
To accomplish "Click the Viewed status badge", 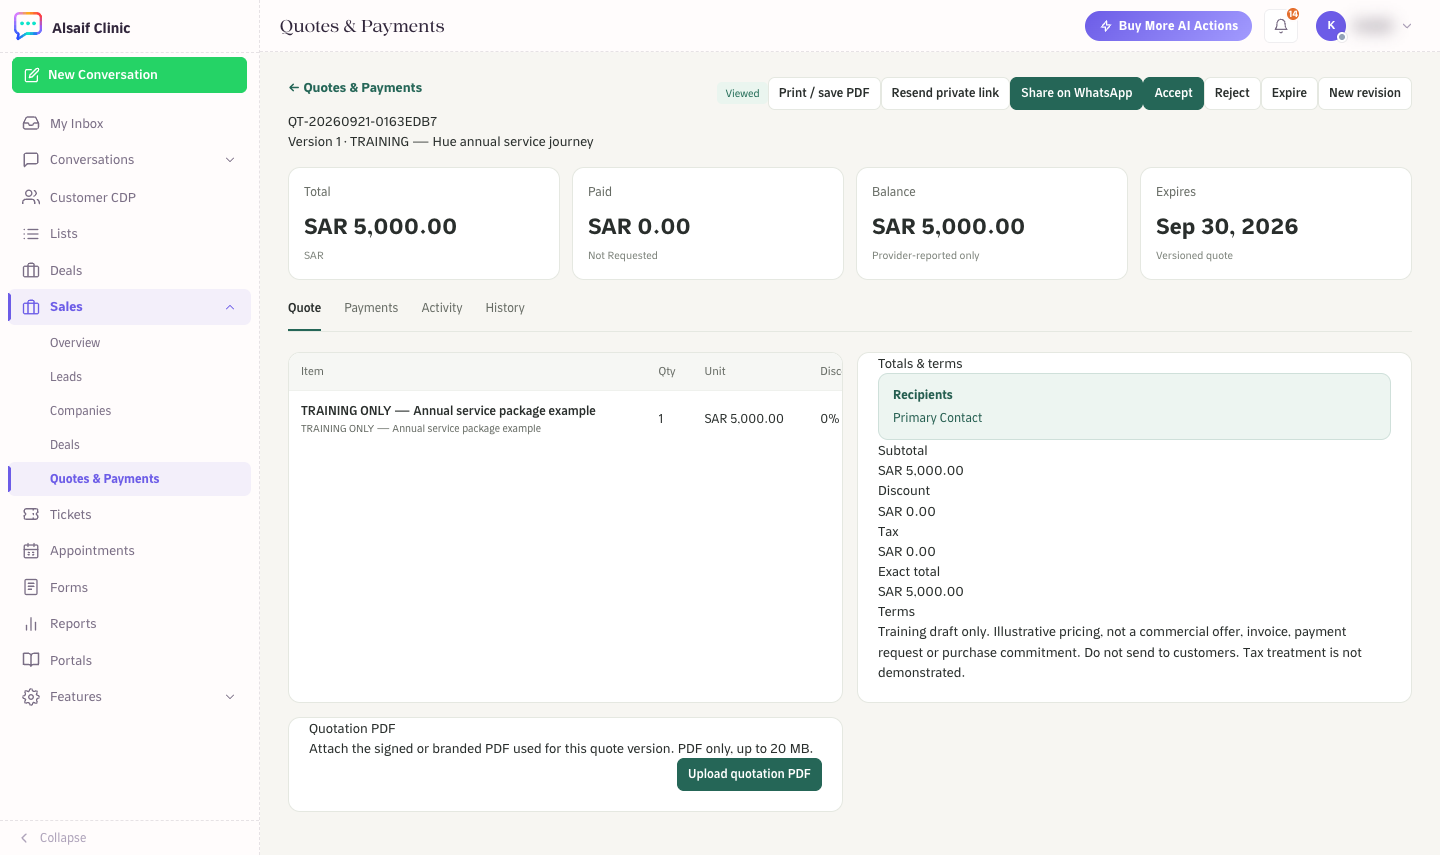I will pyautogui.click(x=742, y=93).
